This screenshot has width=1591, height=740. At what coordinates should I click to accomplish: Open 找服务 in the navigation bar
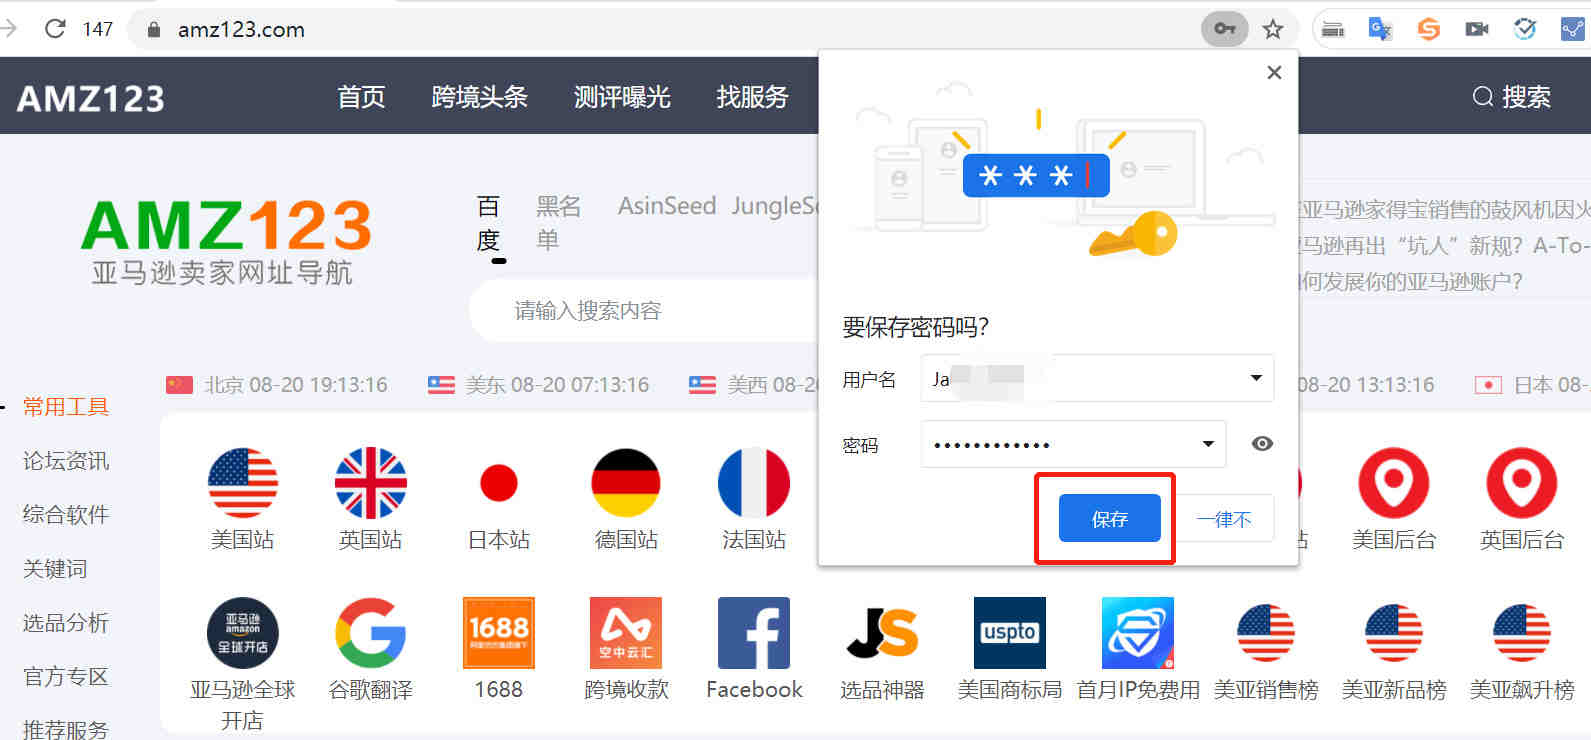point(752,97)
